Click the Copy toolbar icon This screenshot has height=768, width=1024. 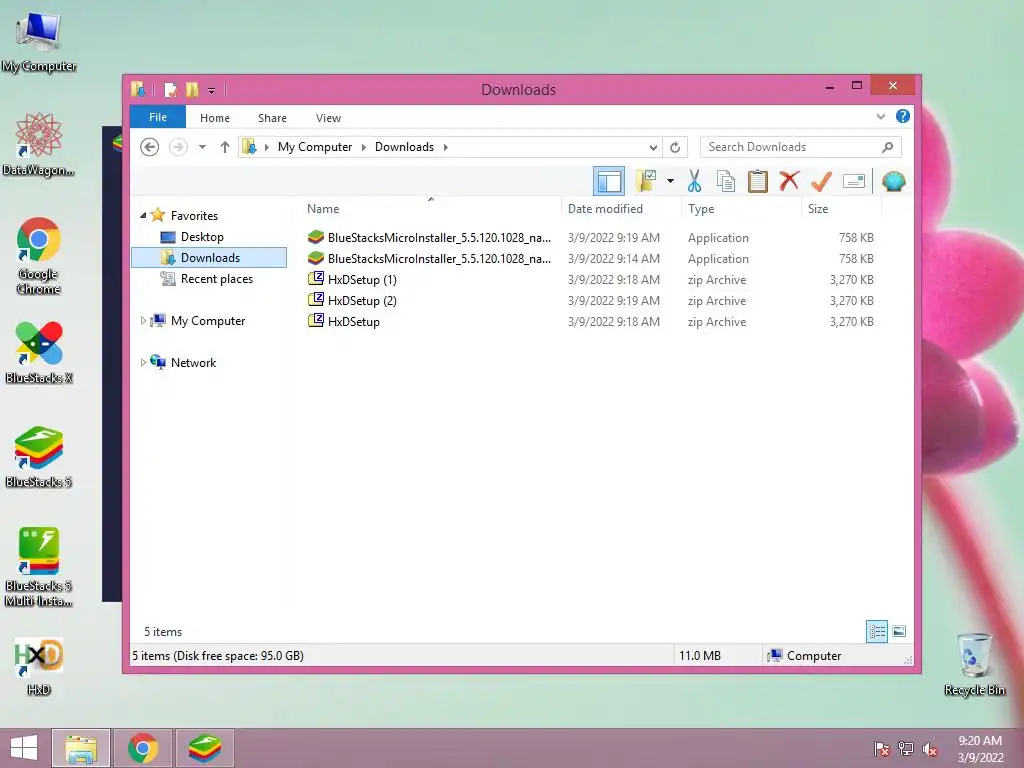[726, 181]
